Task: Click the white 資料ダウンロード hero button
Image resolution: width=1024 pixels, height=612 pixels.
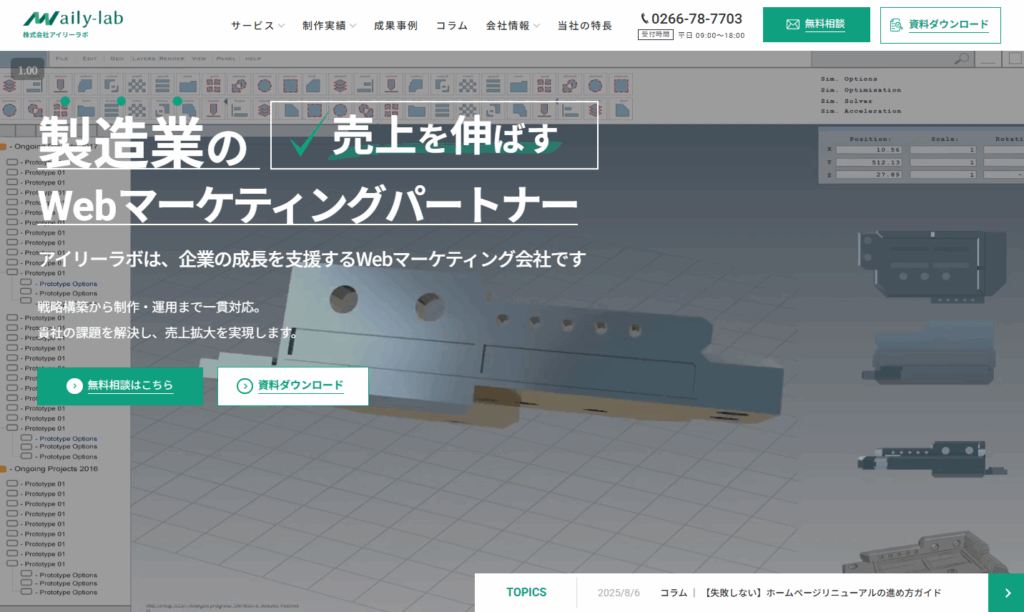Action: [x=293, y=386]
